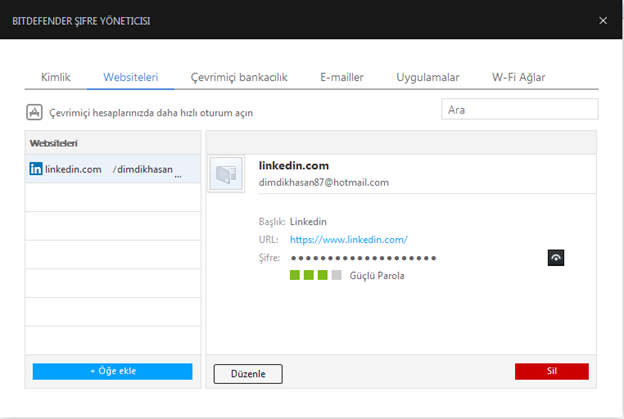Click the Çevrimiçi hesaplarınızda daha hızlı oturum açın text
This screenshot has width=624, height=419.
pyautogui.click(x=151, y=113)
